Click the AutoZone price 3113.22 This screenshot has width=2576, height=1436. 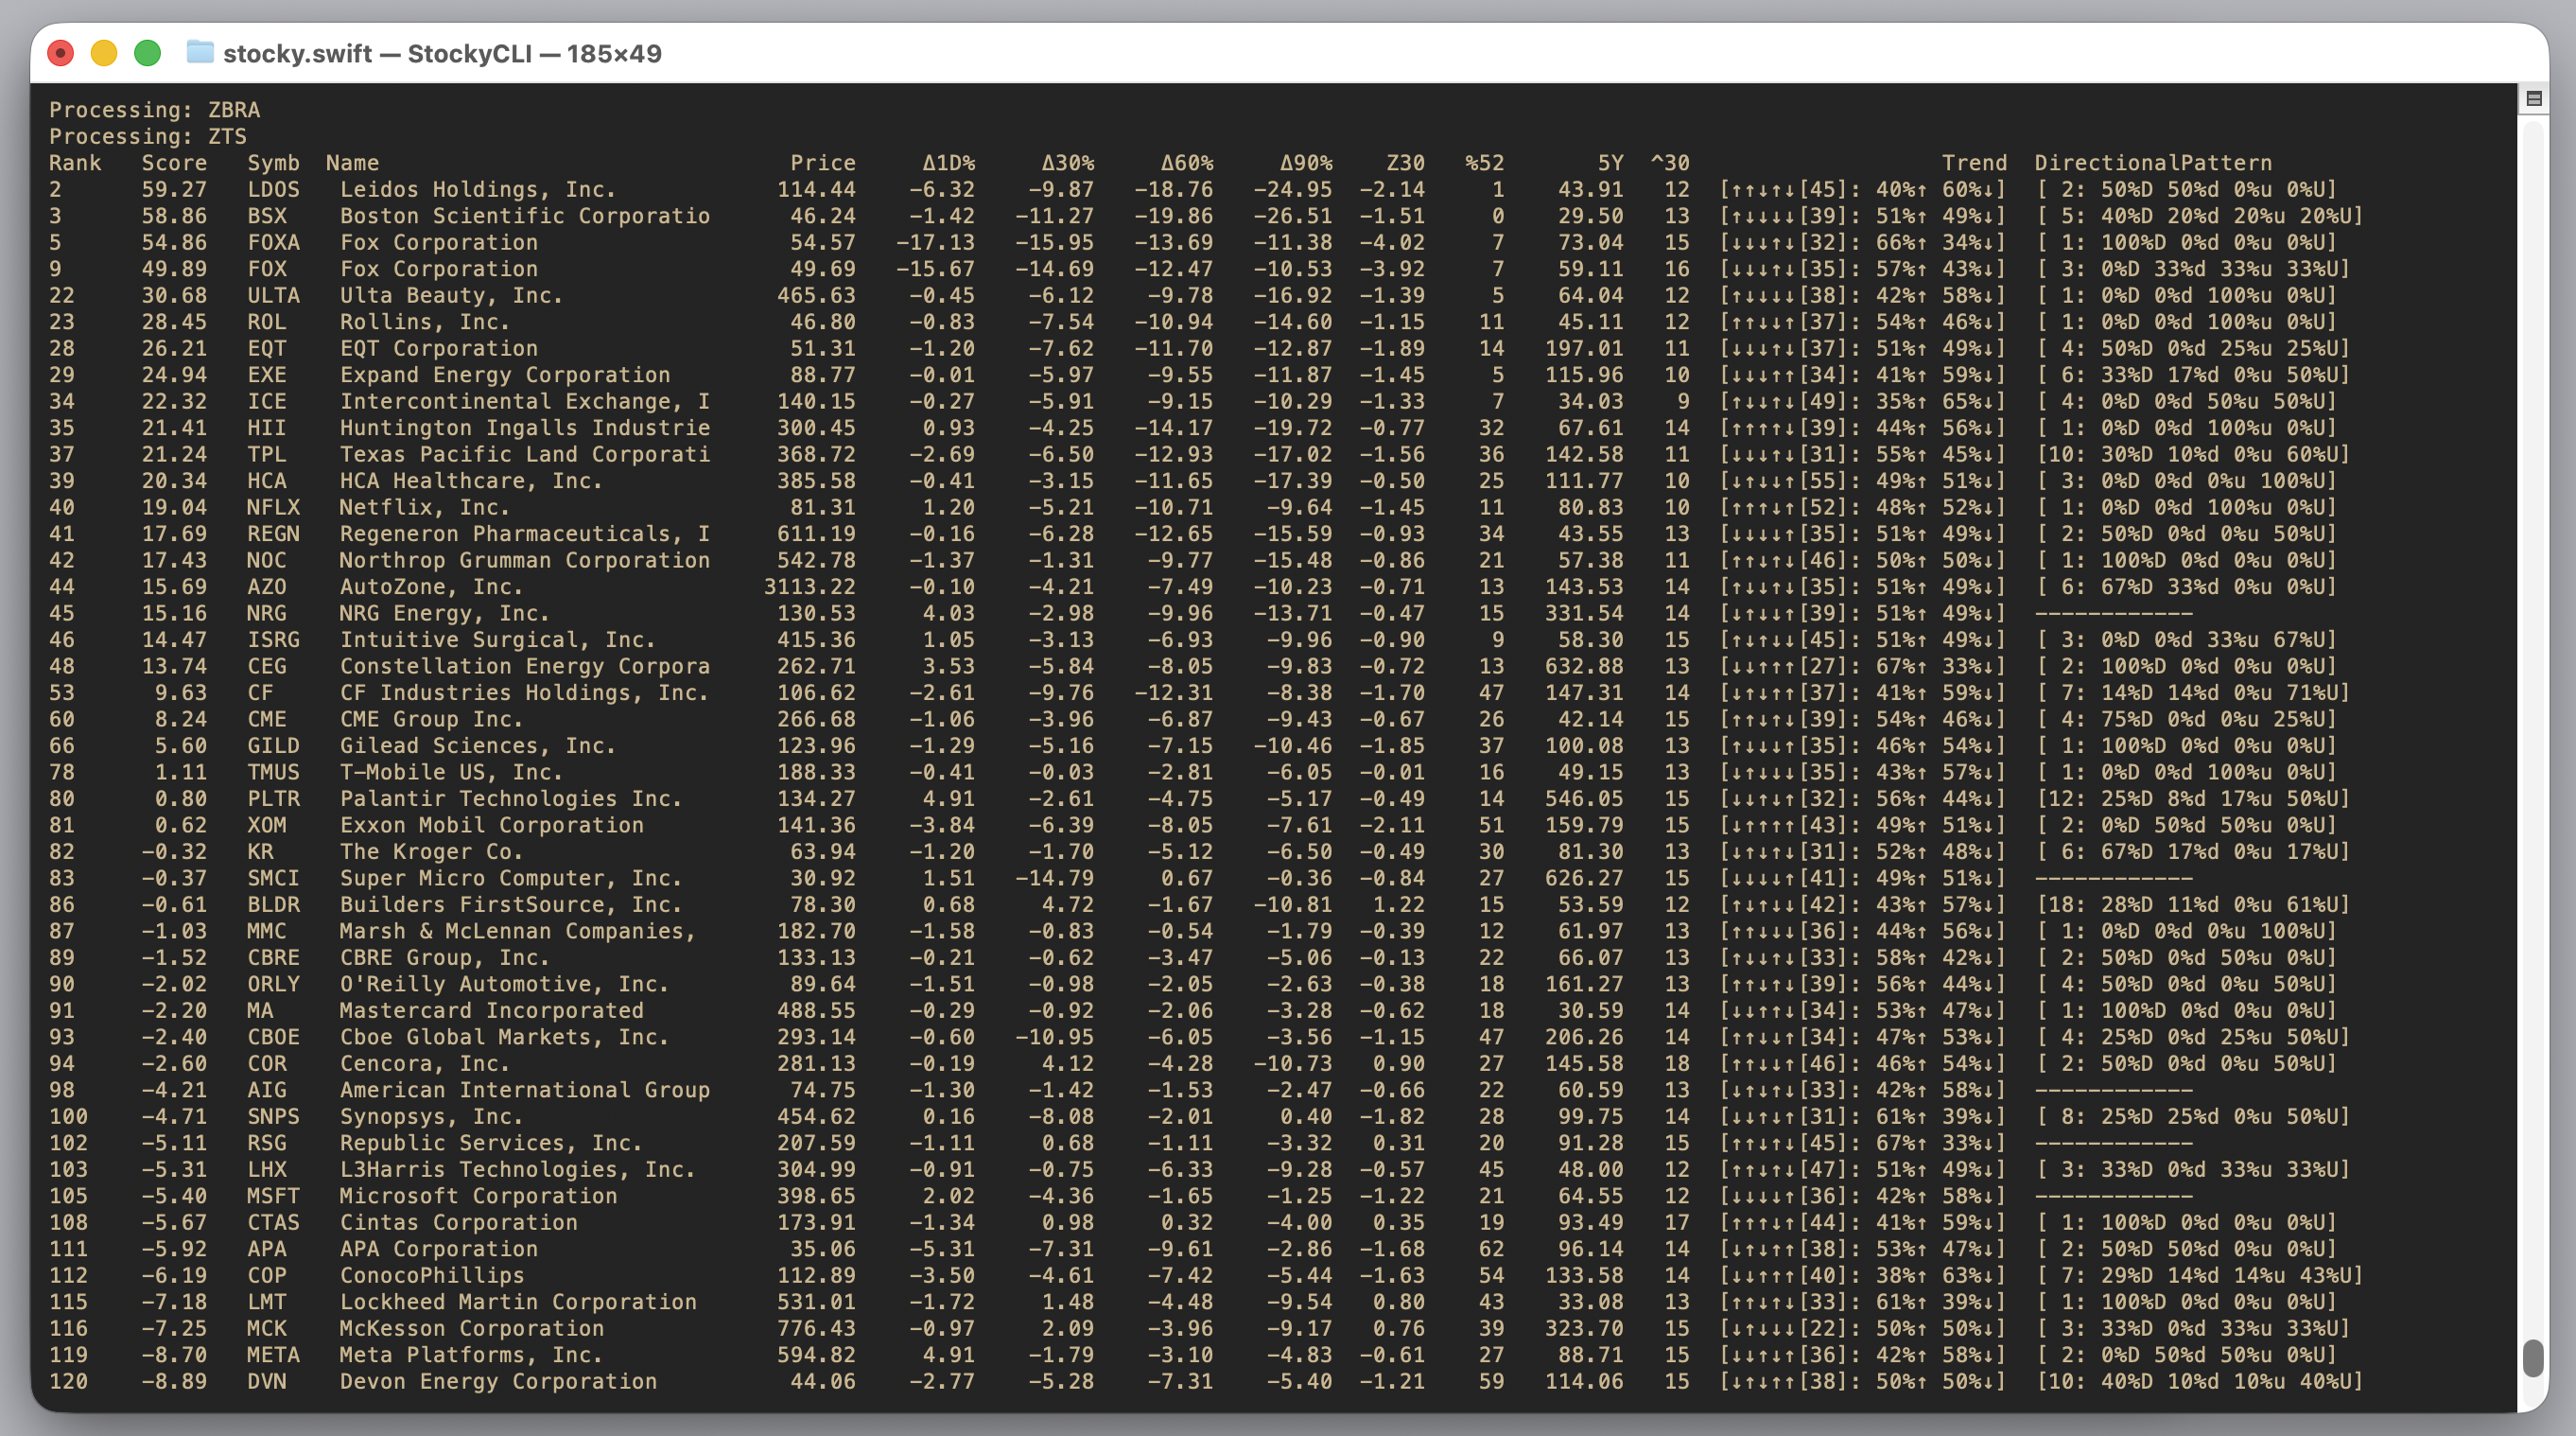point(810,587)
